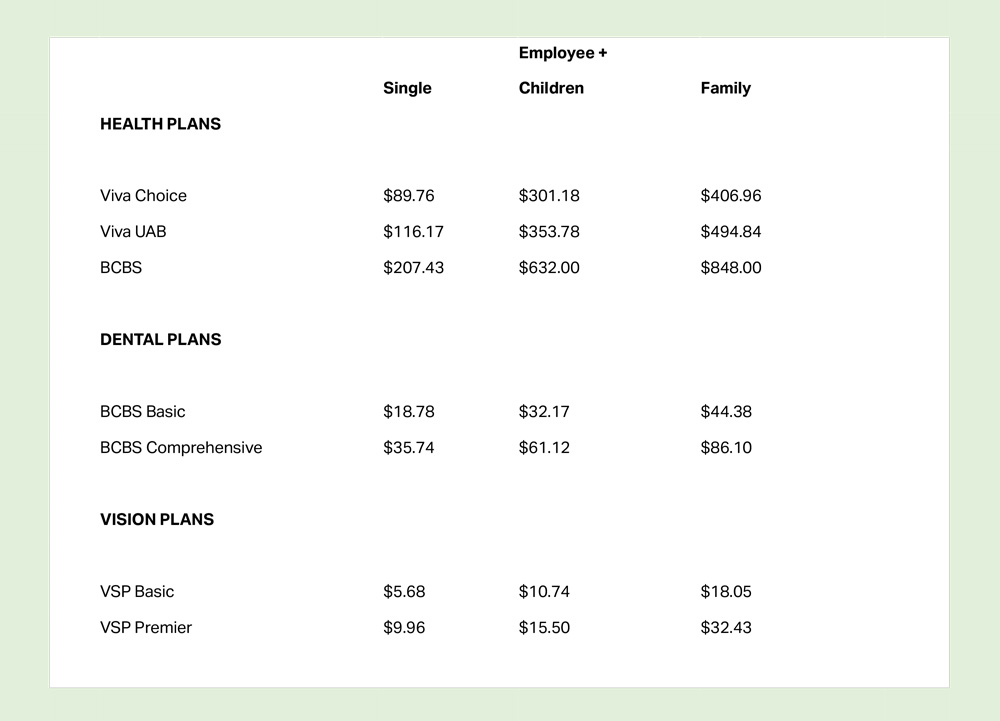Select the $5.68 VSP Basic single price
Viewport: 1000px width, 721px height.
pyautogui.click(x=404, y=592)
